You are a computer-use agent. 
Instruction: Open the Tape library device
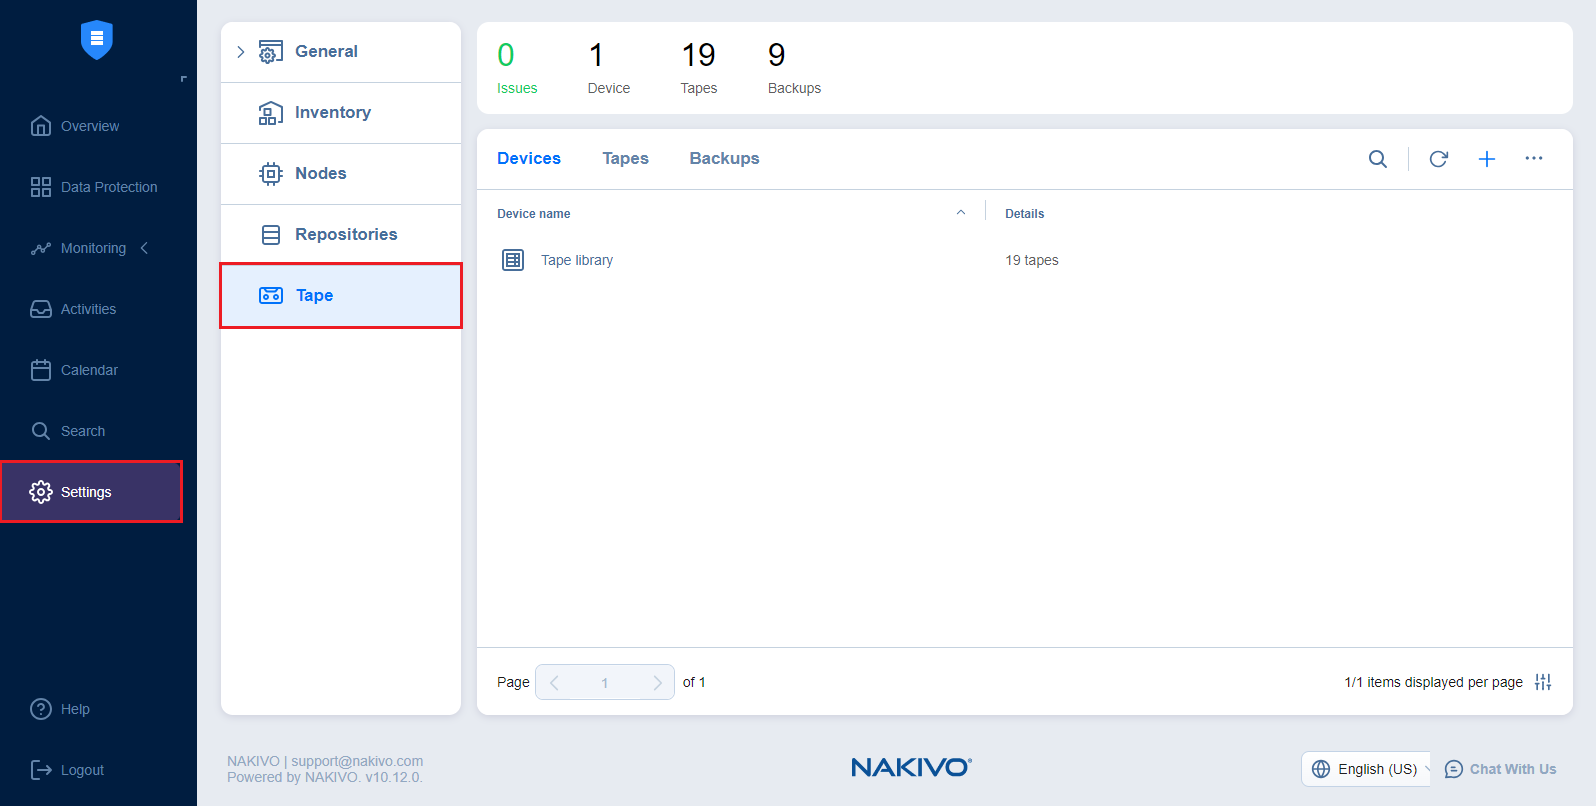point(576,260)
